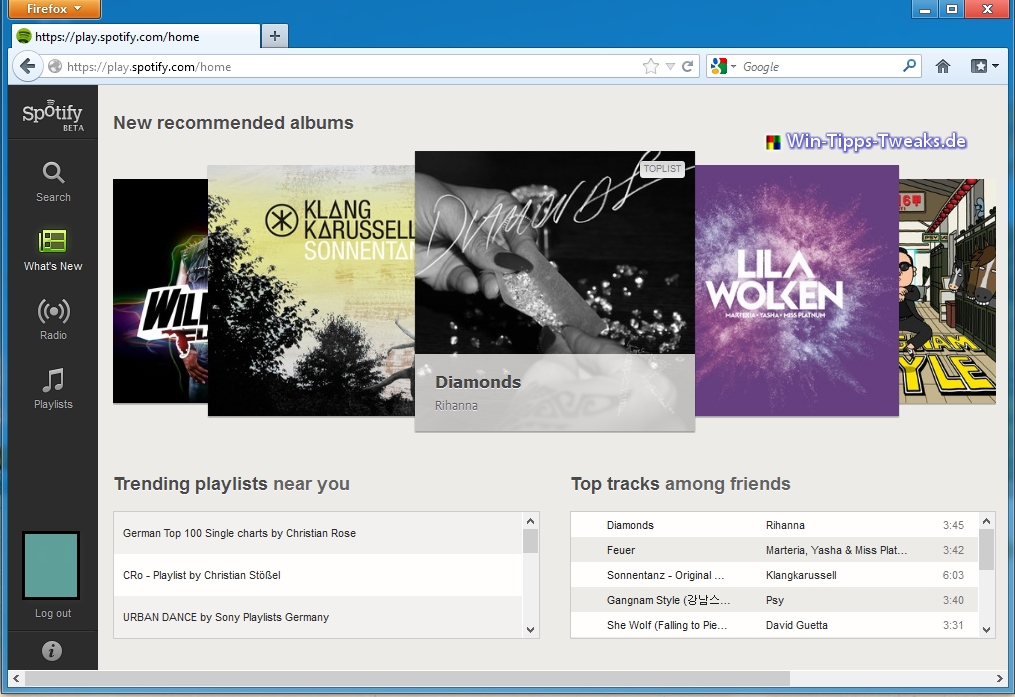This screenshot has width=1015, height=697.
Task: Click the Diamonds album title text
Action: [x=478, y=382]
